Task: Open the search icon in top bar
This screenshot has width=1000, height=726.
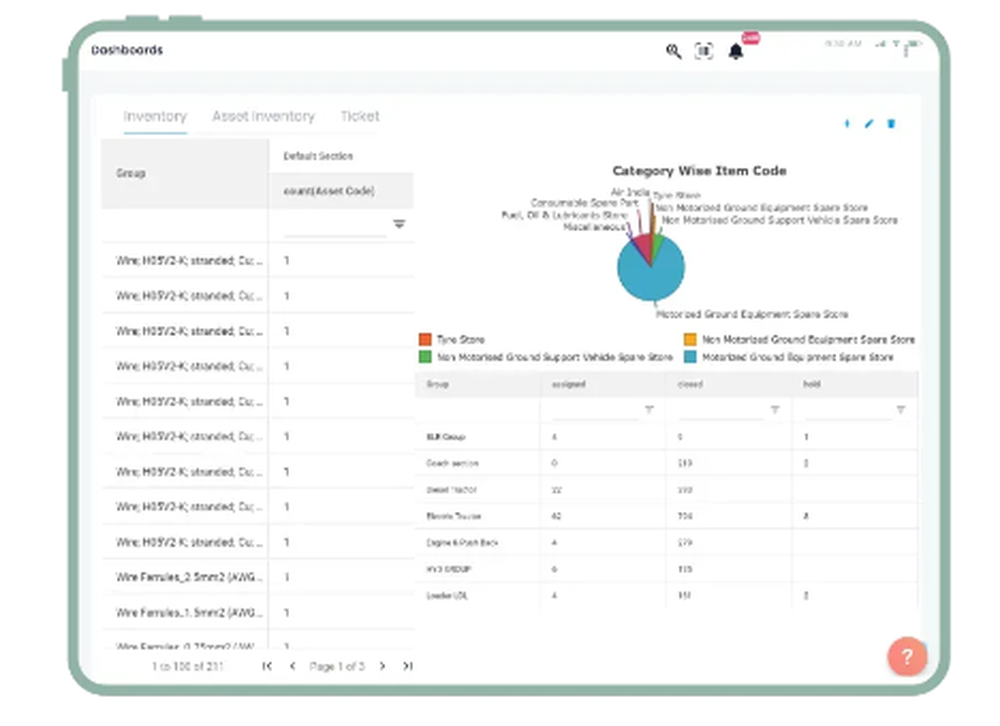Action: tap(673, 51)
